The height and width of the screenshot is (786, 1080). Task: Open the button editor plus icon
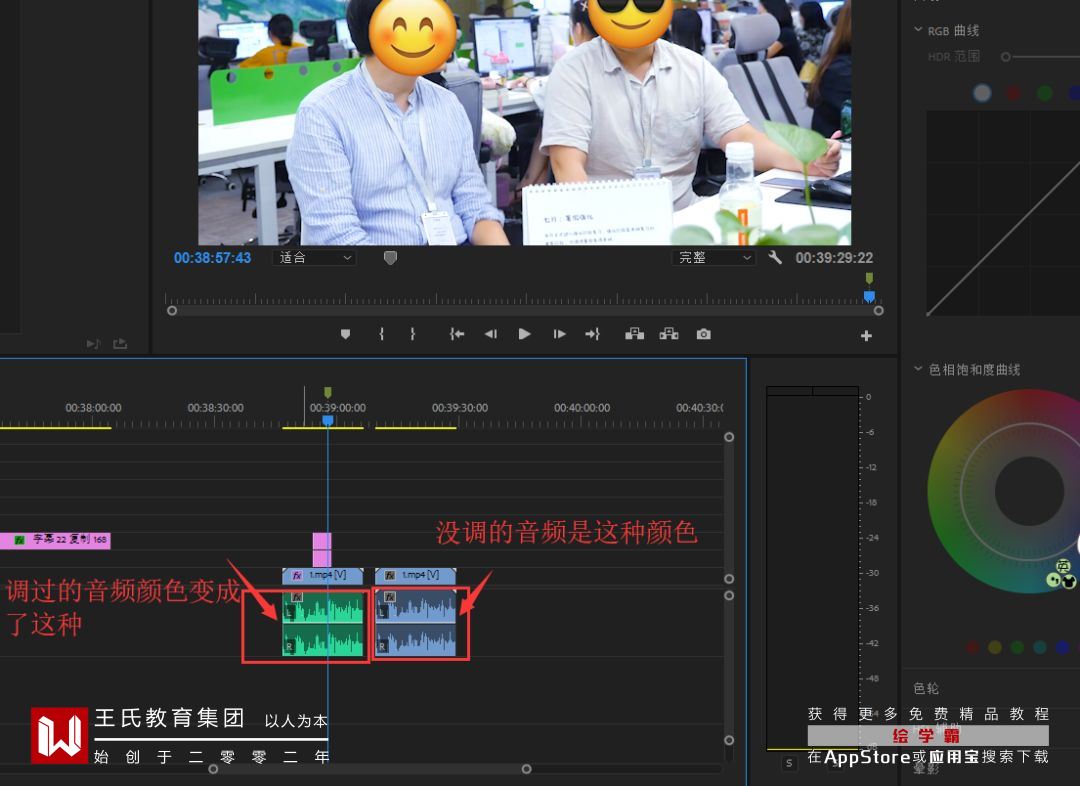[x=866, y=335]
